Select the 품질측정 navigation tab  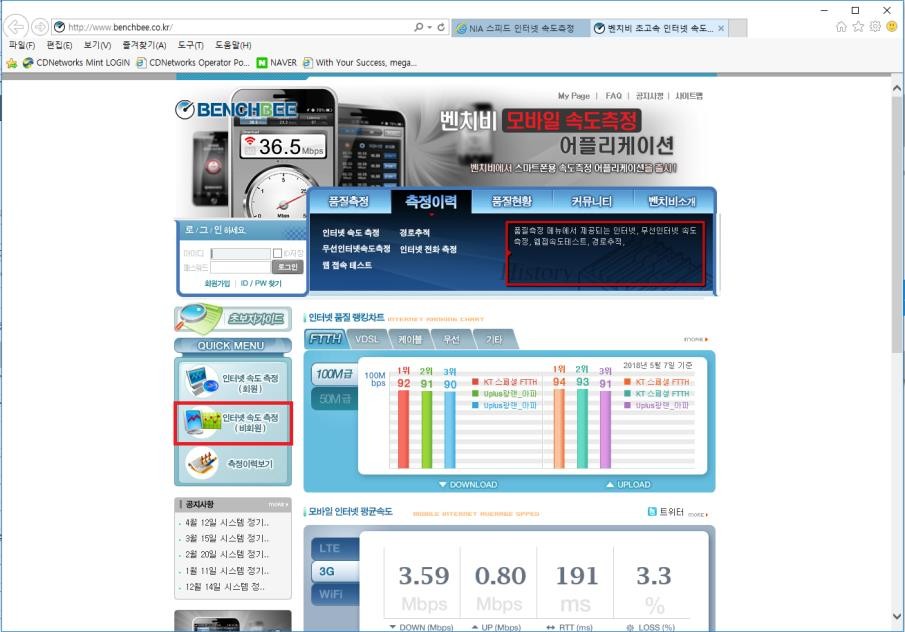click(x=349, y=201)
